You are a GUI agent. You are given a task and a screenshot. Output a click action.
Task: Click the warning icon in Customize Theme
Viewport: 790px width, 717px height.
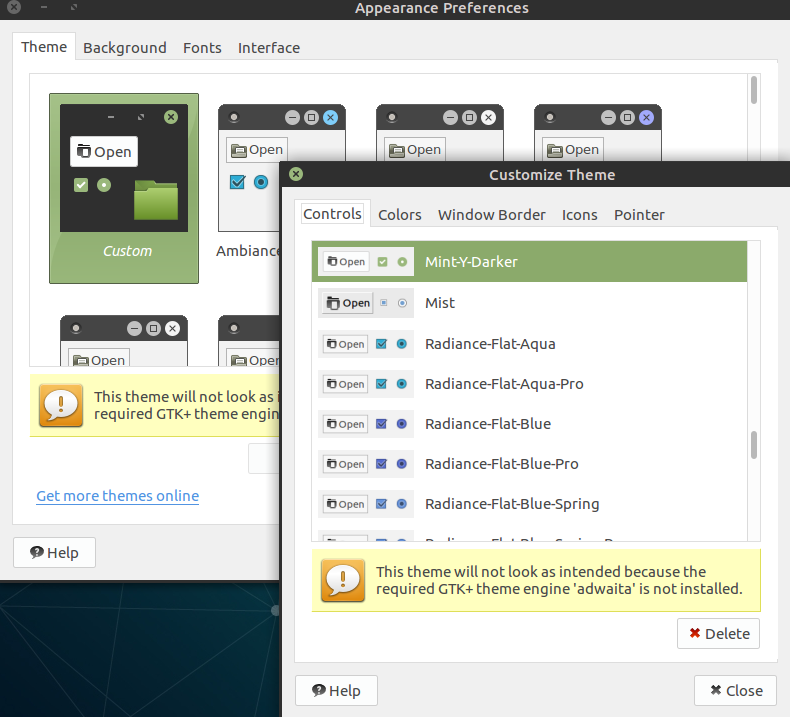click(343, 580)
